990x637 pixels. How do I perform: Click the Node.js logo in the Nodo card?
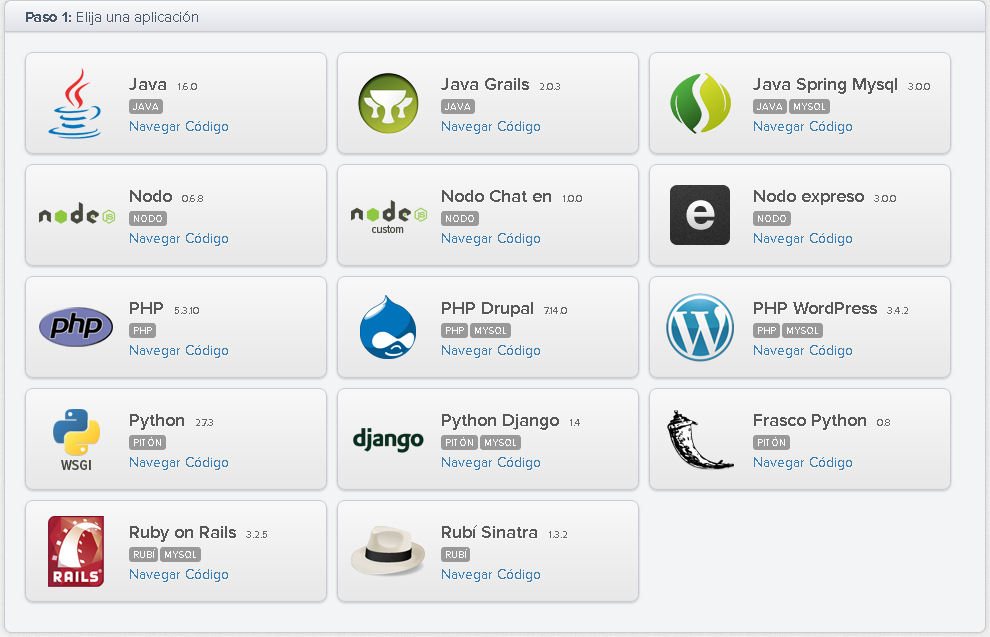coord(77,214)
